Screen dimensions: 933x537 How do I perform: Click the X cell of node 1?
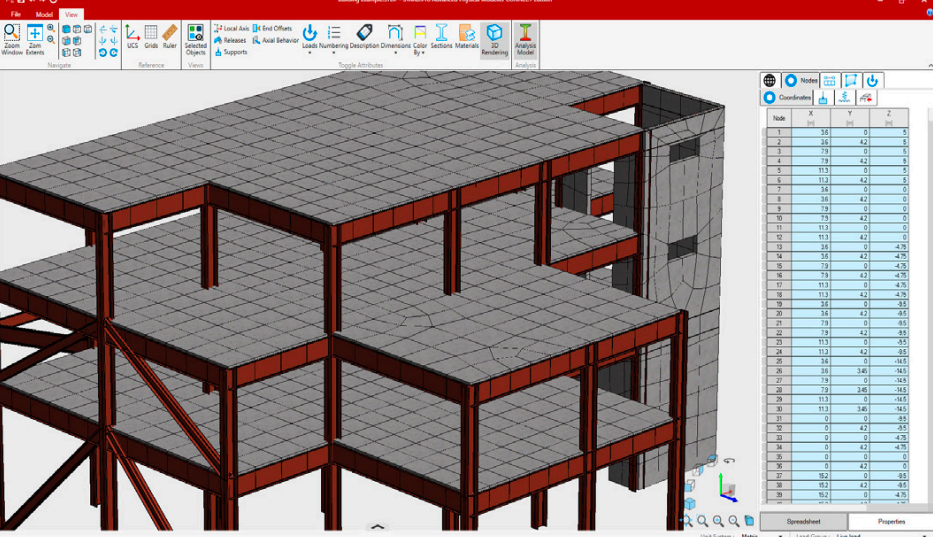tap(811, 132)
